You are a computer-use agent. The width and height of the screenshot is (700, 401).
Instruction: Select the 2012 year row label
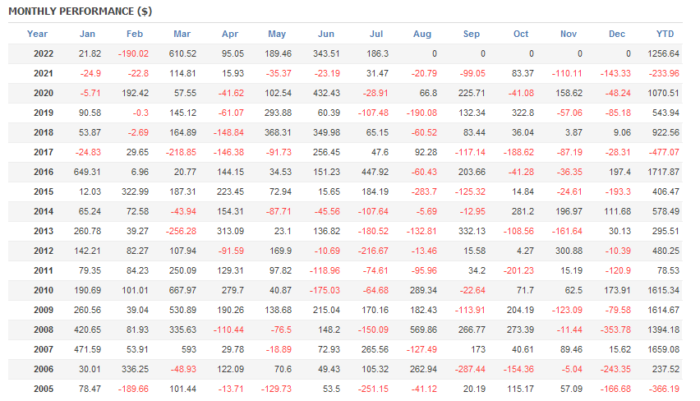point(43,251)
